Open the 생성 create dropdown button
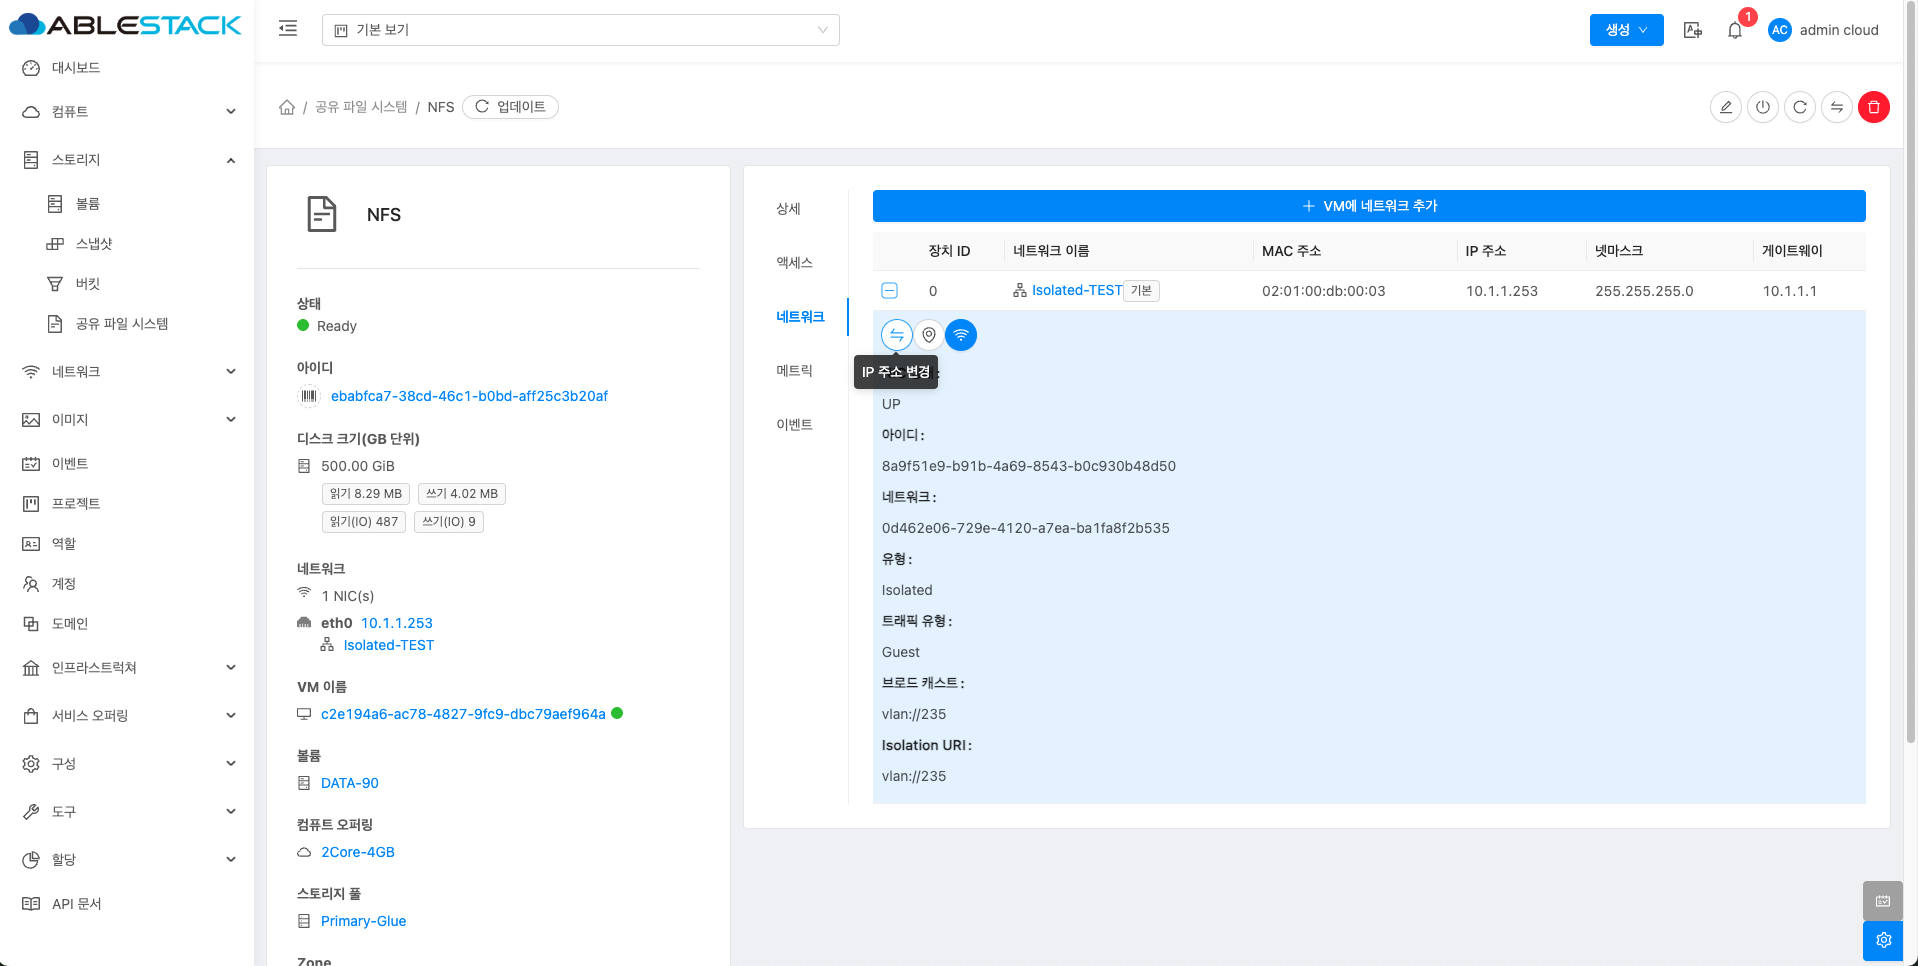Viewport: 1918px width, 966px height. (1626, 30)
